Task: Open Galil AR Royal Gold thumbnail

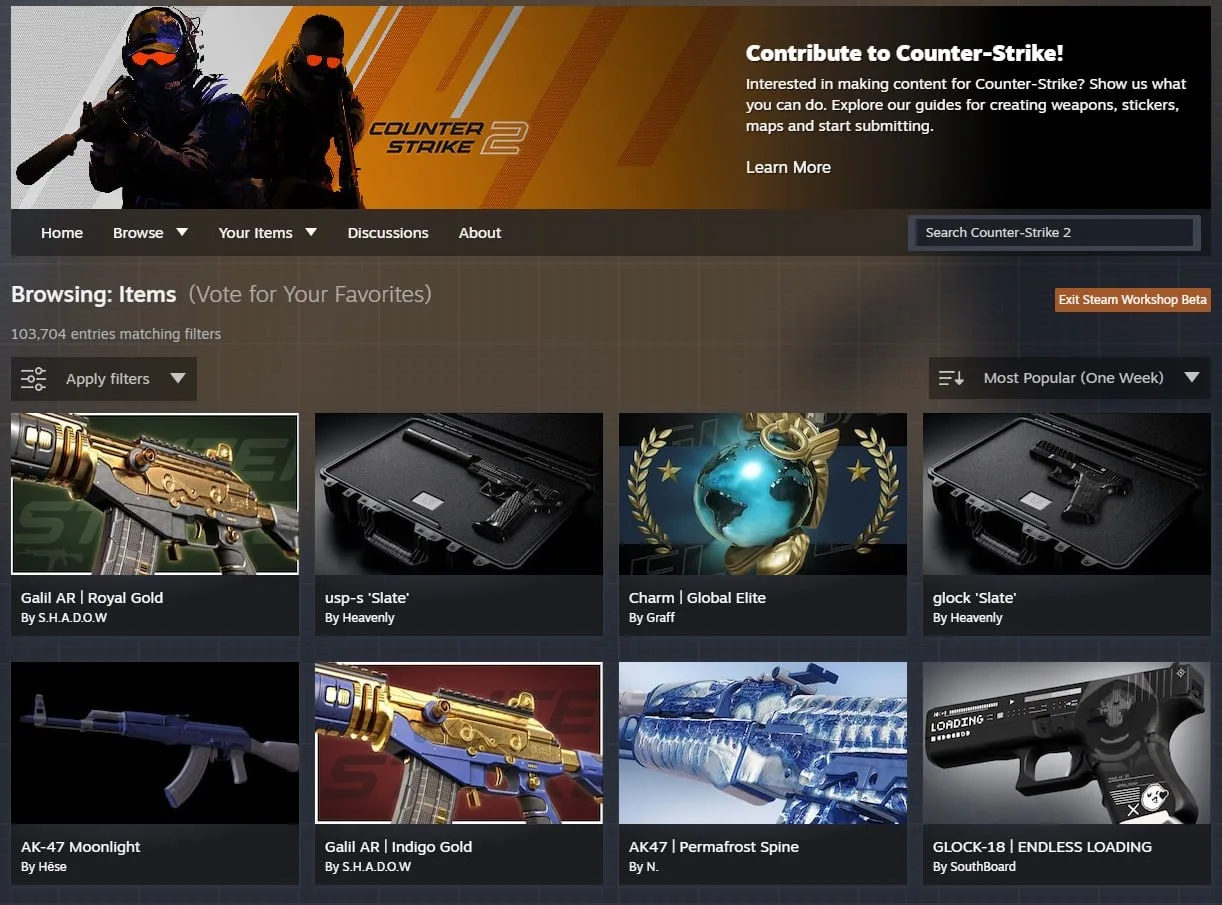Action: coord(155,494)
